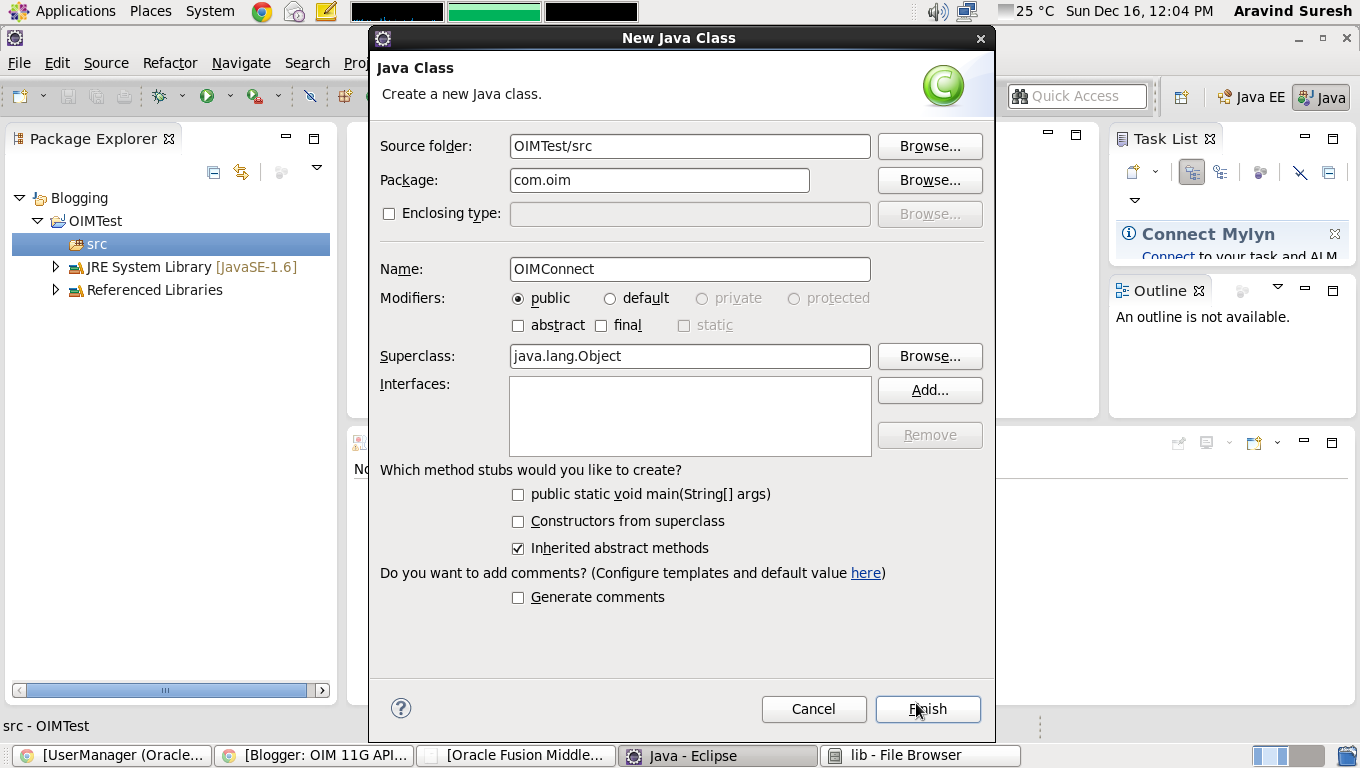The width and height of the screenshot is (1360, 768).
Task: Open the Edit menu
Action: (x=57, y=63)
